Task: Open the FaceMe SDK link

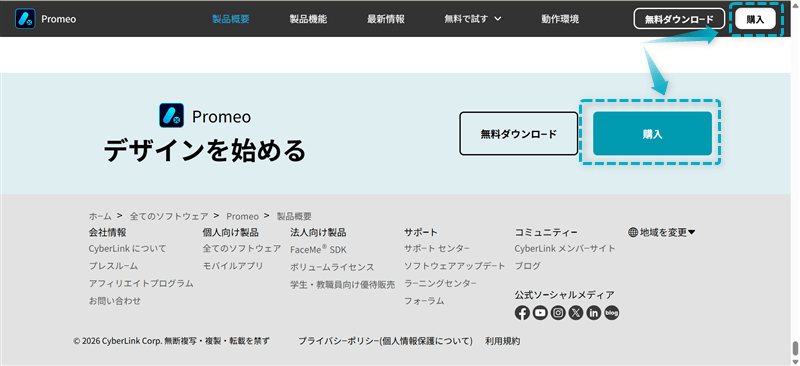Action: pyautogui.click(x=318, y=250)
